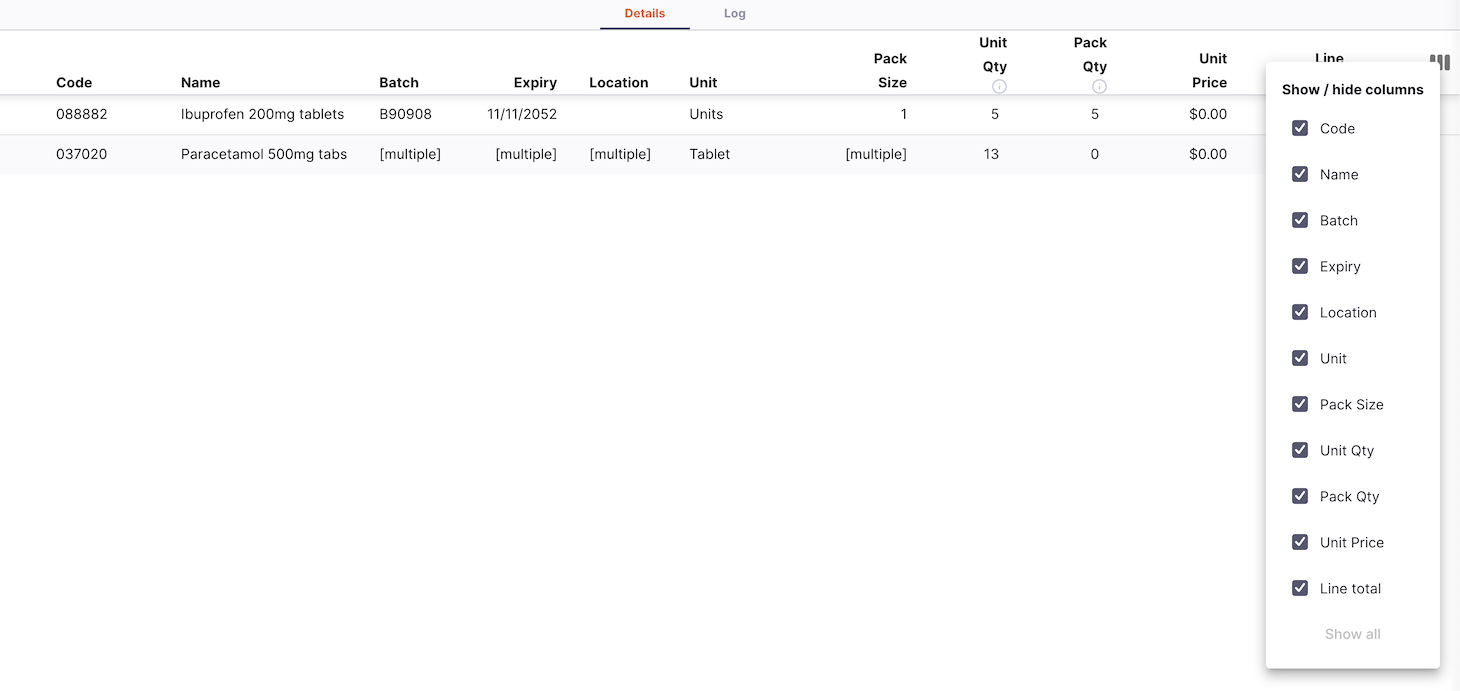Viewport: 1460px width, 691px height.
Task: Switch to the Log tab
Action: coord(734,14)
